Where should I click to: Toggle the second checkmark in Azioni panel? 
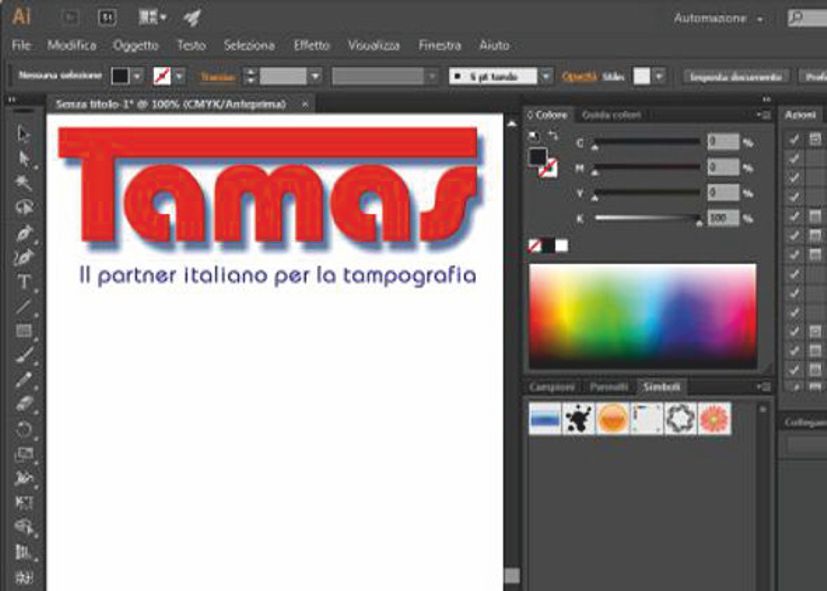coord(794,159)
